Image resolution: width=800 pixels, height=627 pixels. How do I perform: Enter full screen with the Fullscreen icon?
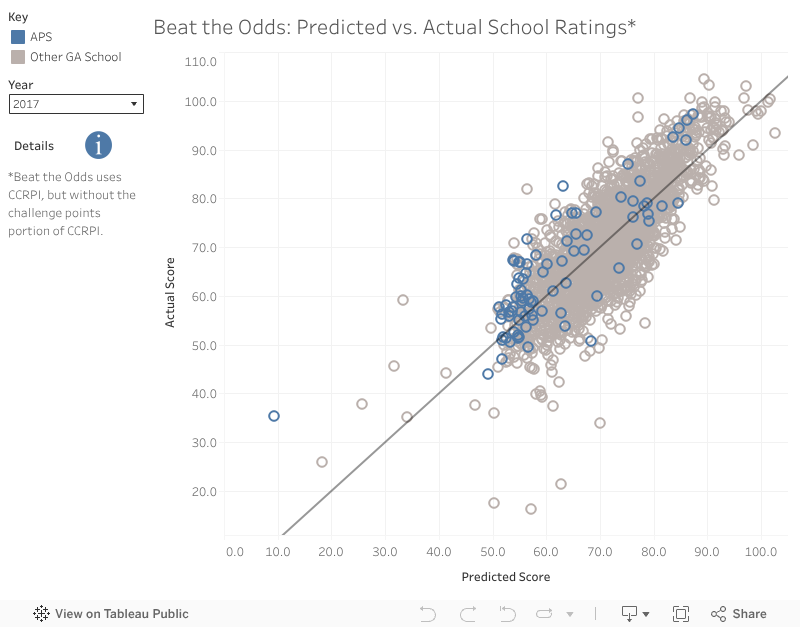pos(681,614)
